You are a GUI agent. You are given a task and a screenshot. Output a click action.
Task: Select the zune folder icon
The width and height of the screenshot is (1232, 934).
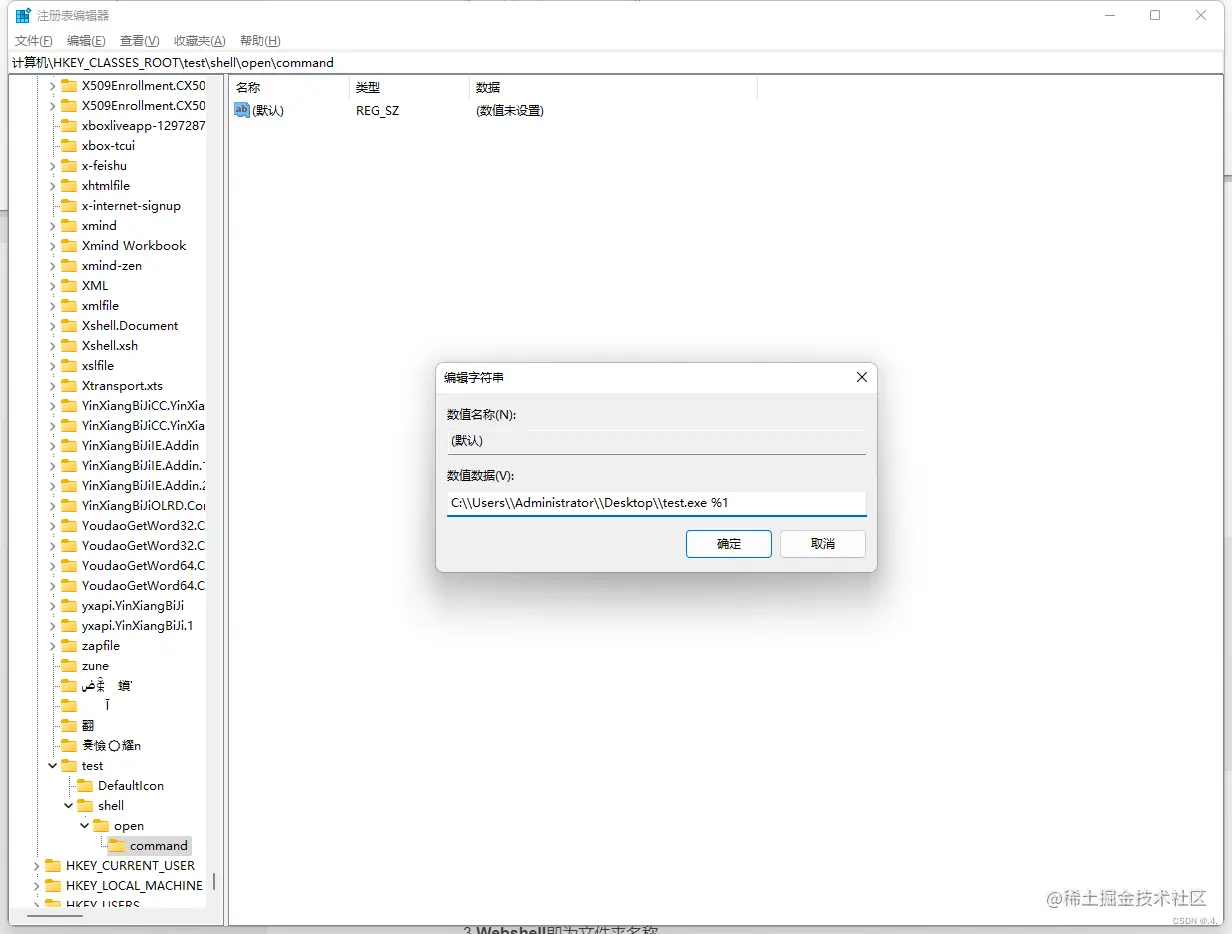click(x=69, y=666)
